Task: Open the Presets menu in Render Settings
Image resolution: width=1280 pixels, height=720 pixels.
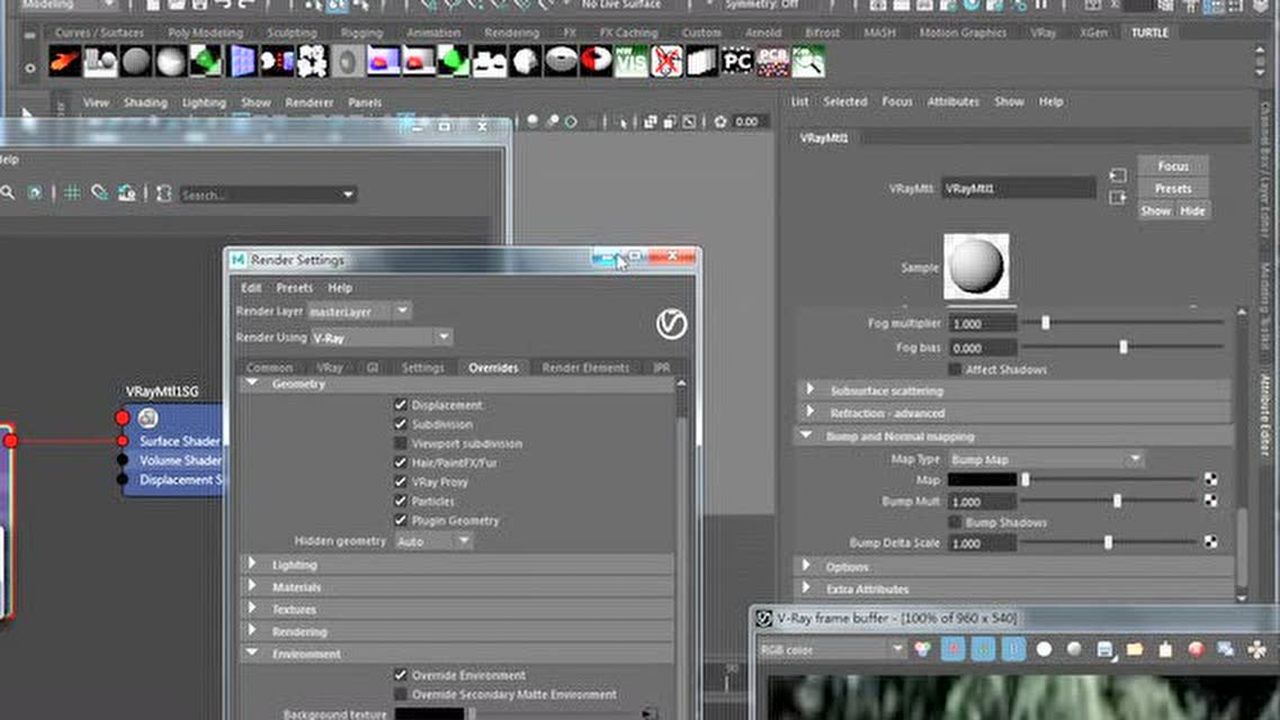Action: pyautogui.click(x=294, y=288)
